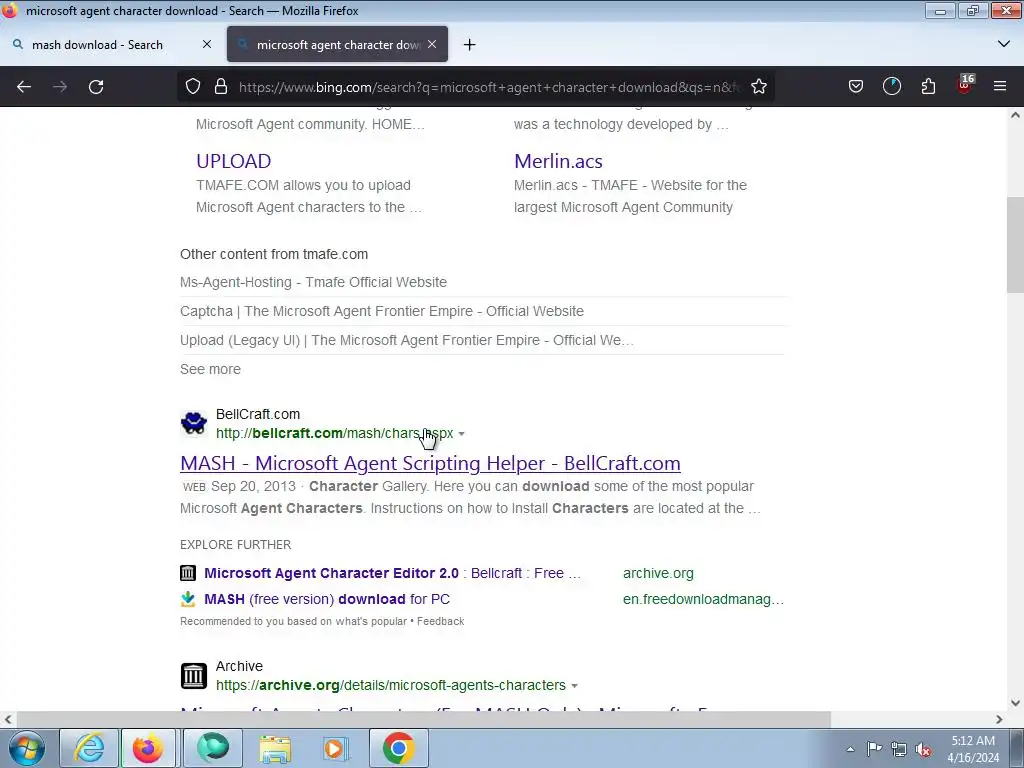Open the clock showing 5:12 AM
The image size is (1024, 768).
[x=973, y=749]
